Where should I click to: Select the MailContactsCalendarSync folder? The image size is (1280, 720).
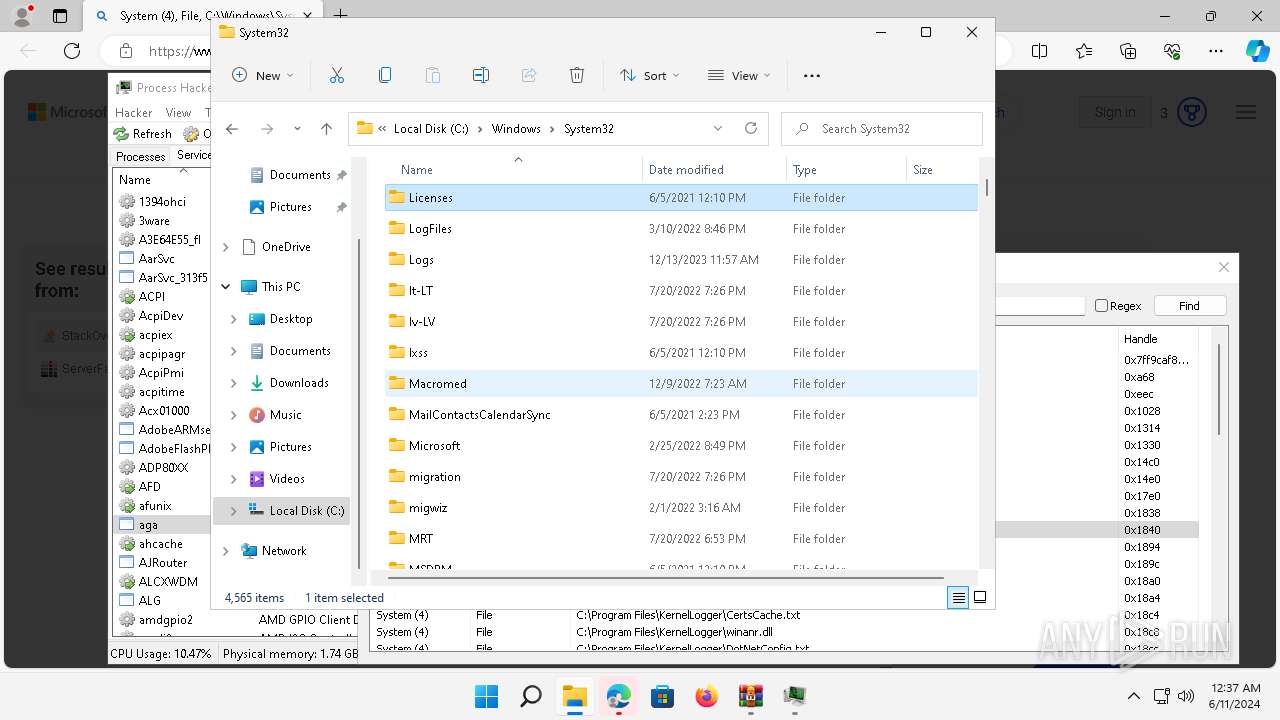pos(681,415)
